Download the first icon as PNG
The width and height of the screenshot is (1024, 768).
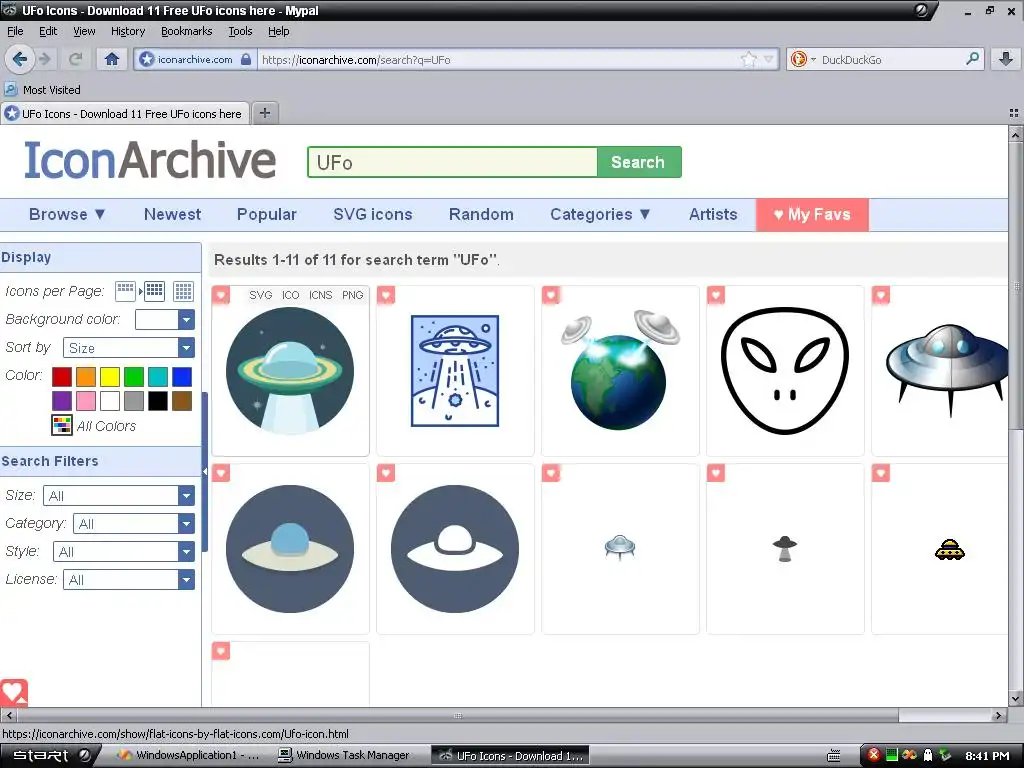[353, 295]
